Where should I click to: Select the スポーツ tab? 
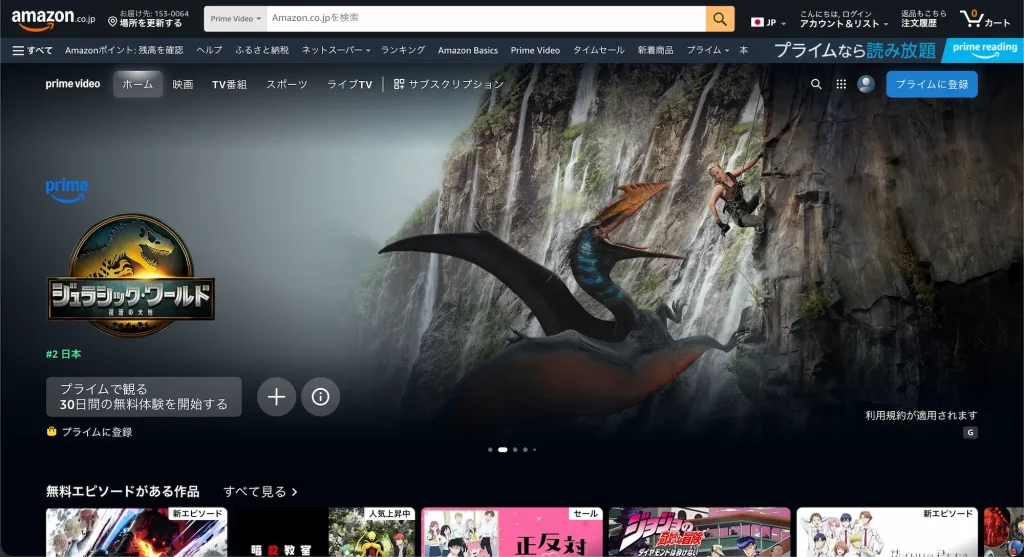(x=287, y=85)
